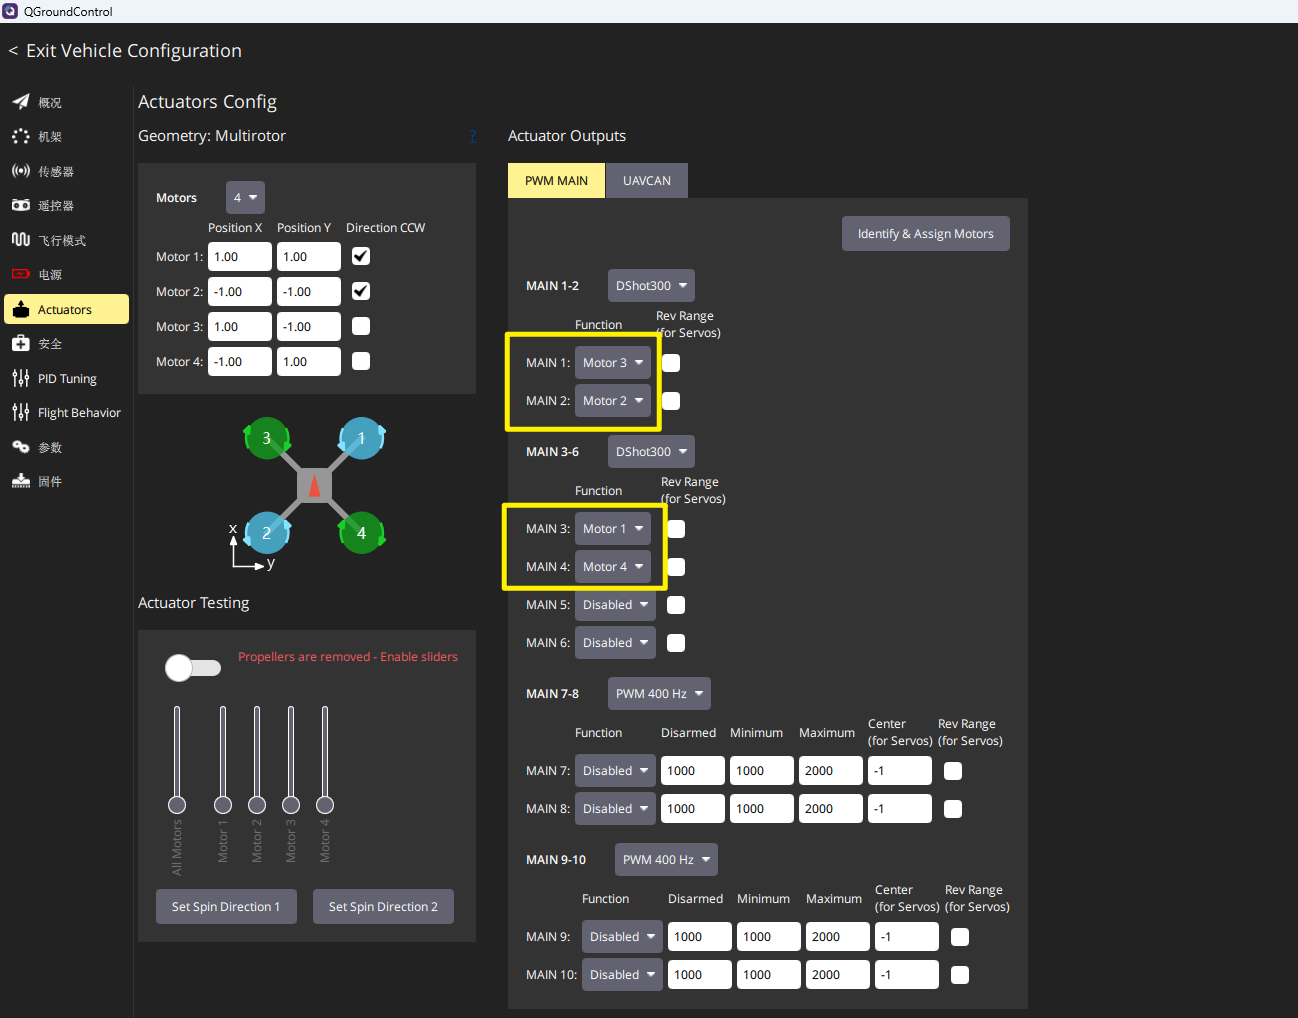Click MAIN 10 Minimum value field
Image resolution: width=1298 pixels, height=1018 pixels.
[769, 975]
